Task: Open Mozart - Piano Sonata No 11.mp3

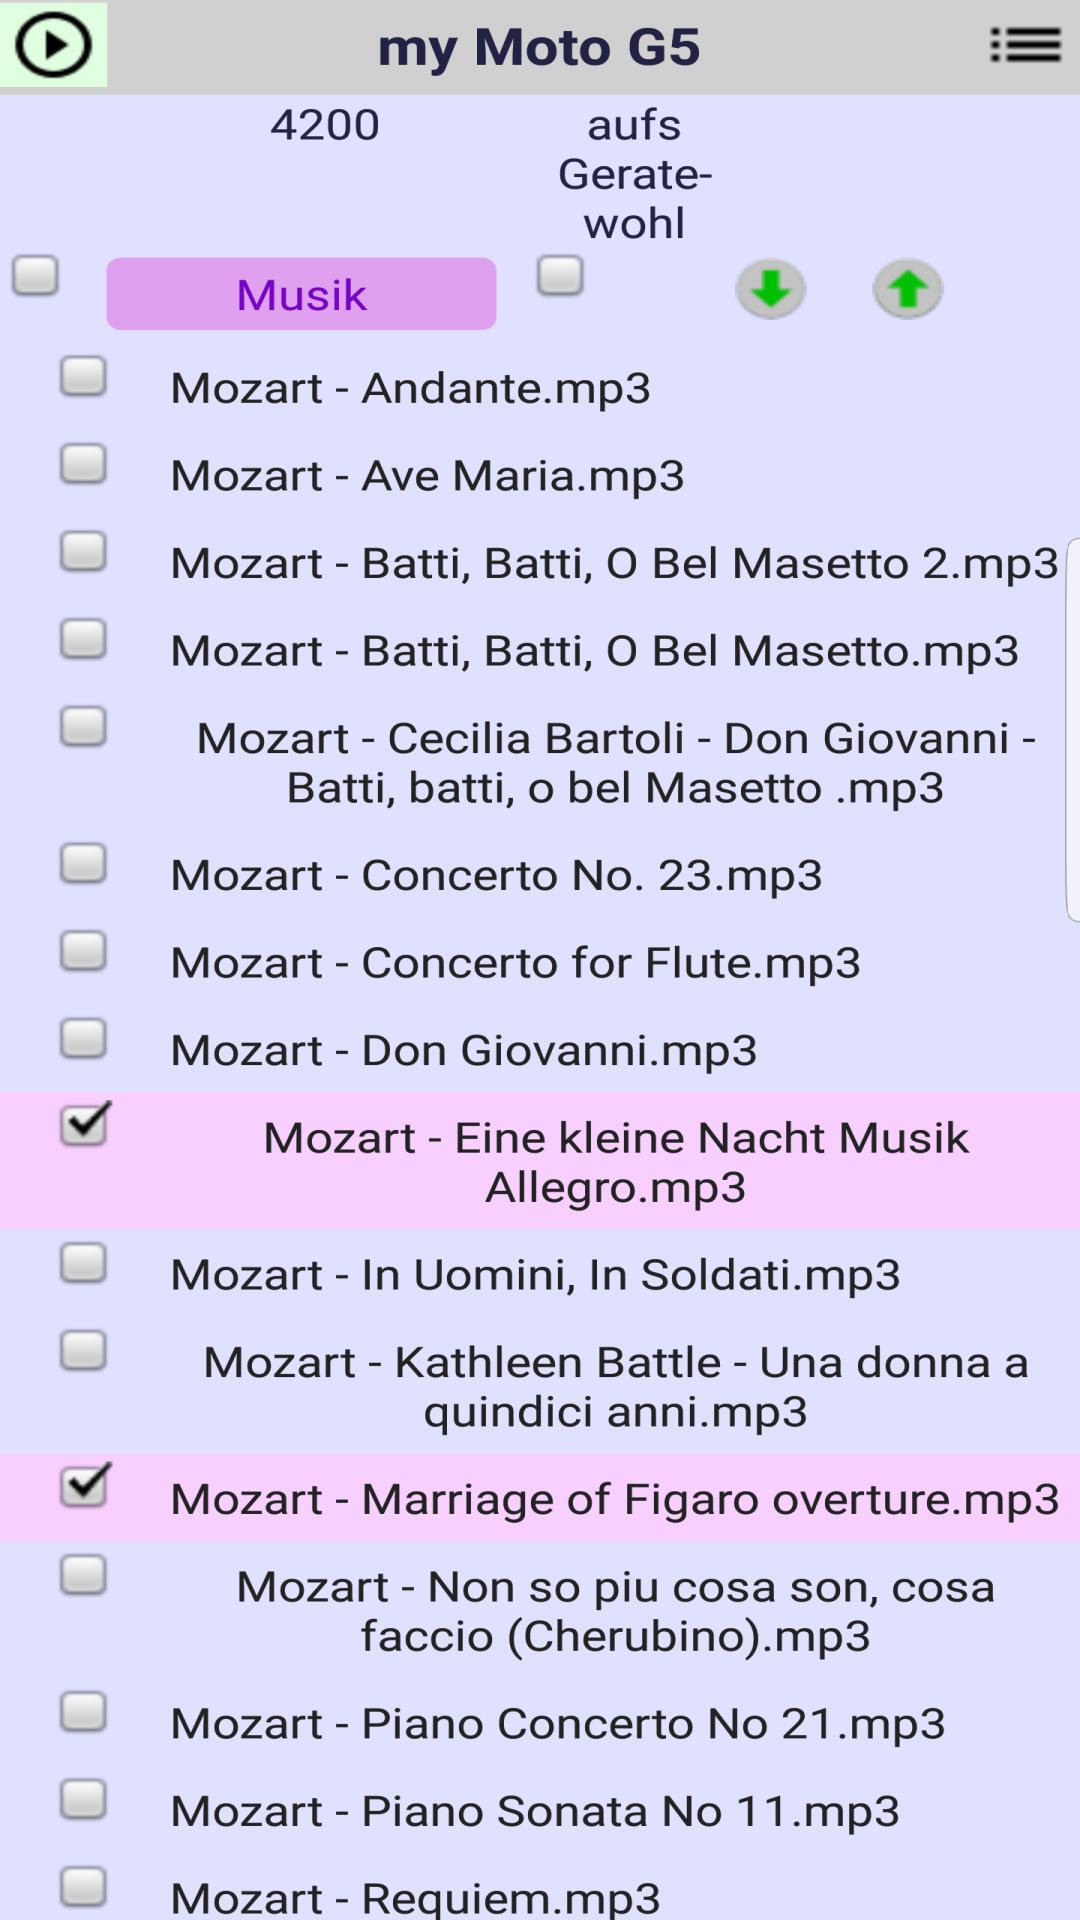Action: click(535, 1811)
